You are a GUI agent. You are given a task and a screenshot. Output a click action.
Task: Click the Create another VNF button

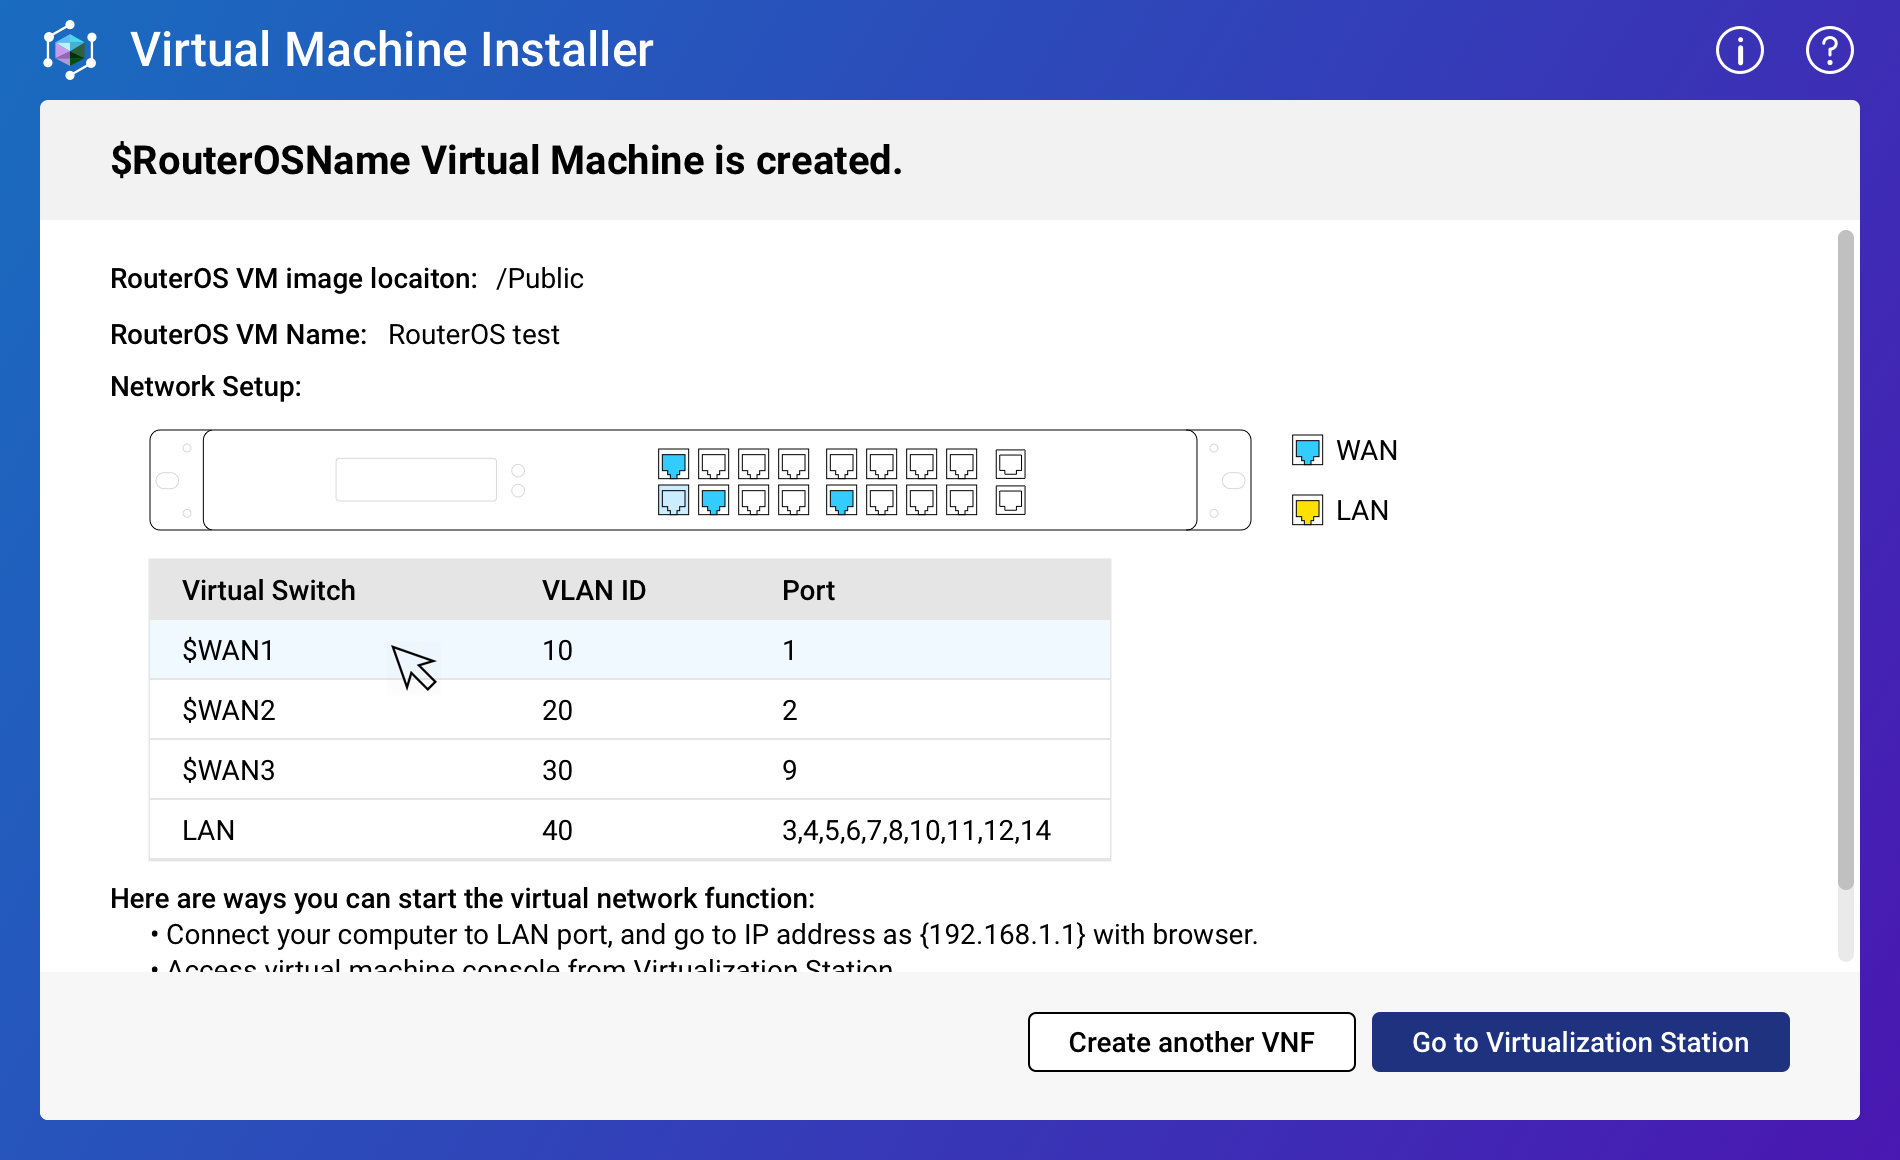1192,1042
